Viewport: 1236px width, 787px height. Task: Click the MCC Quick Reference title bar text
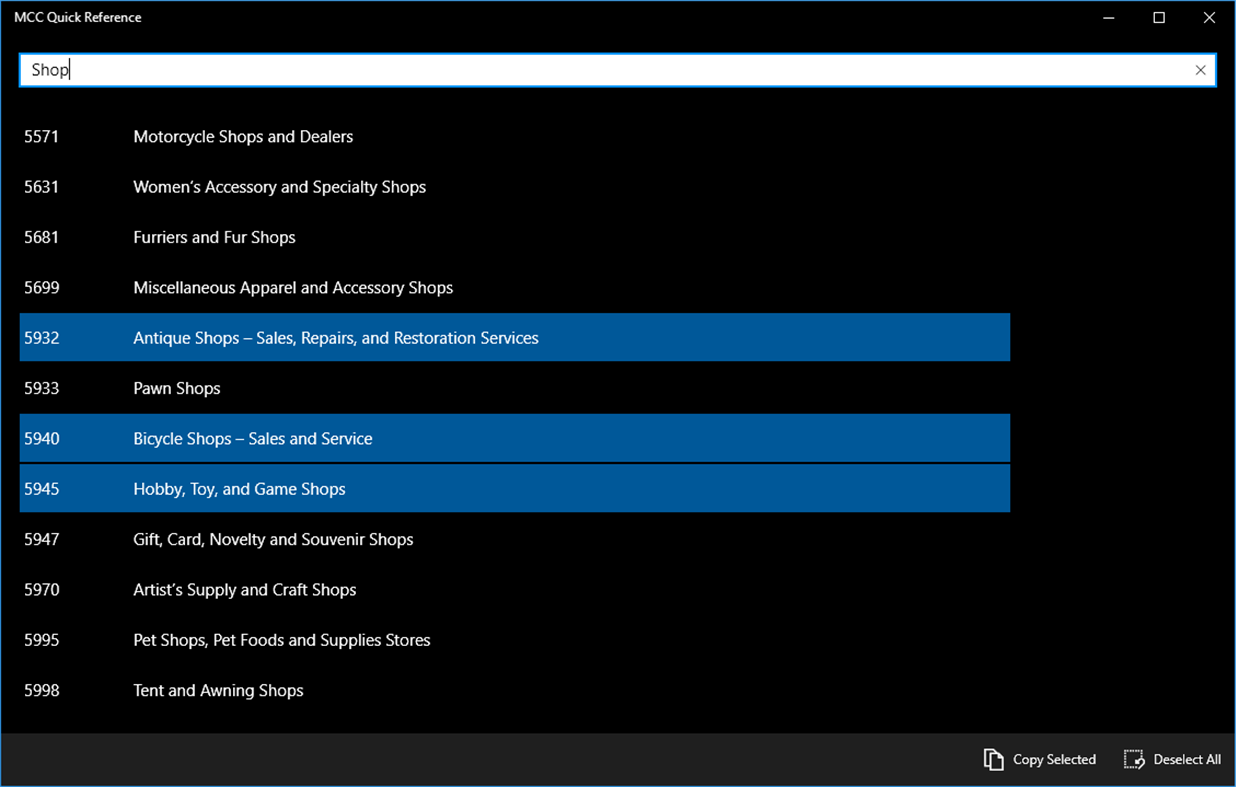pyautogui.click(x=77, y=17)
